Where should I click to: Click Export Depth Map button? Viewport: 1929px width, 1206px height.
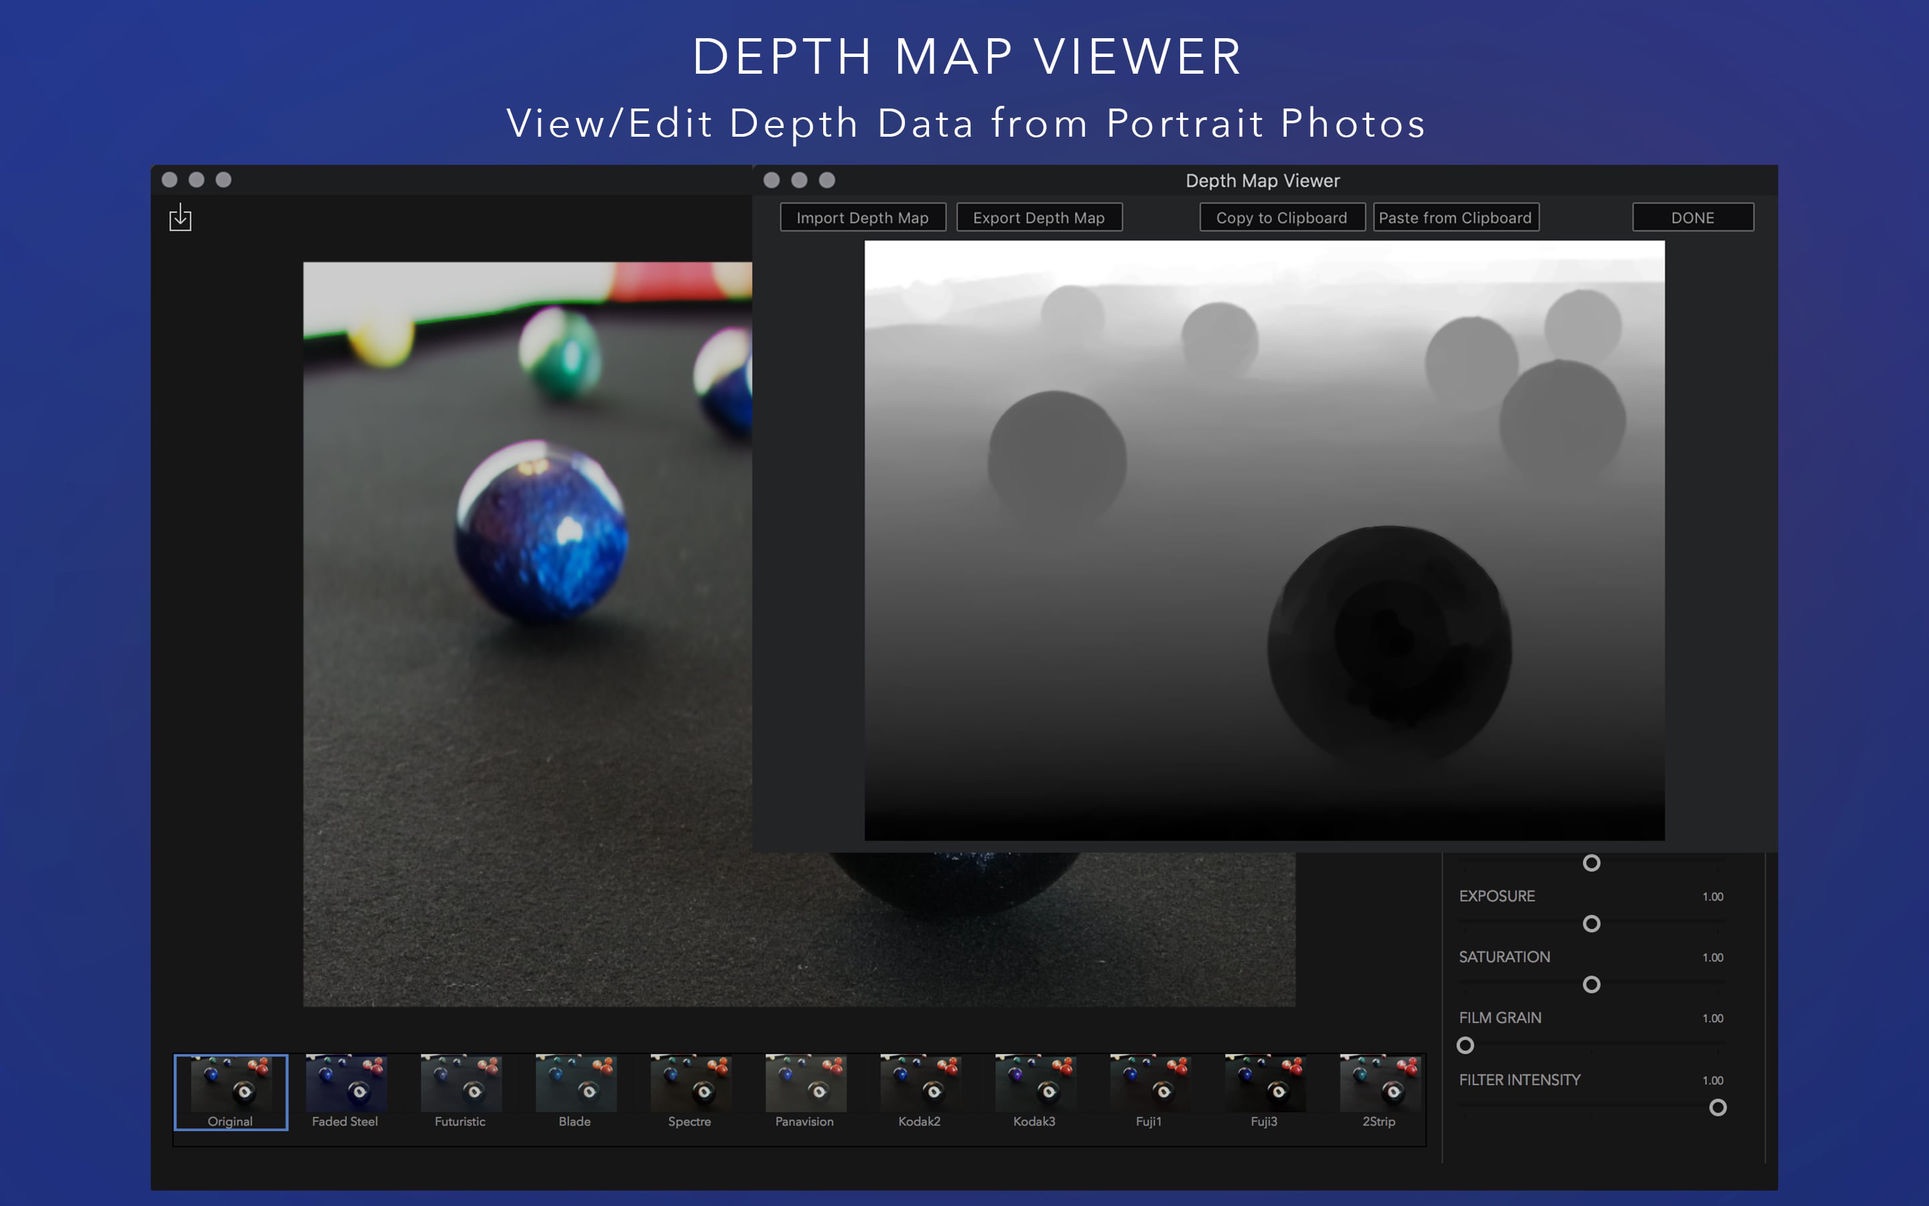pos(1038,217)
